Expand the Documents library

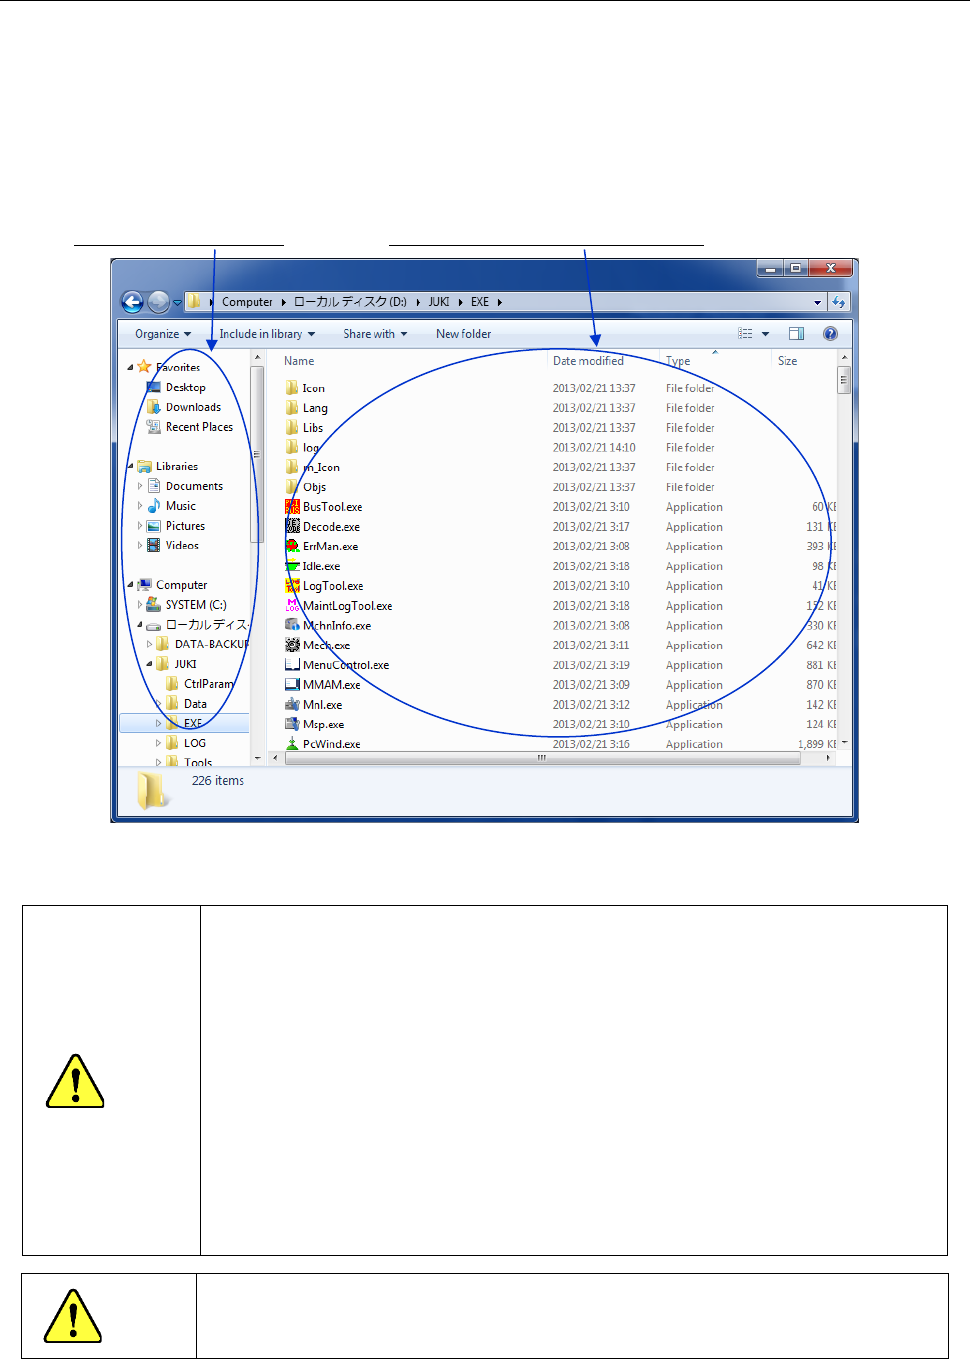(140, 486)
